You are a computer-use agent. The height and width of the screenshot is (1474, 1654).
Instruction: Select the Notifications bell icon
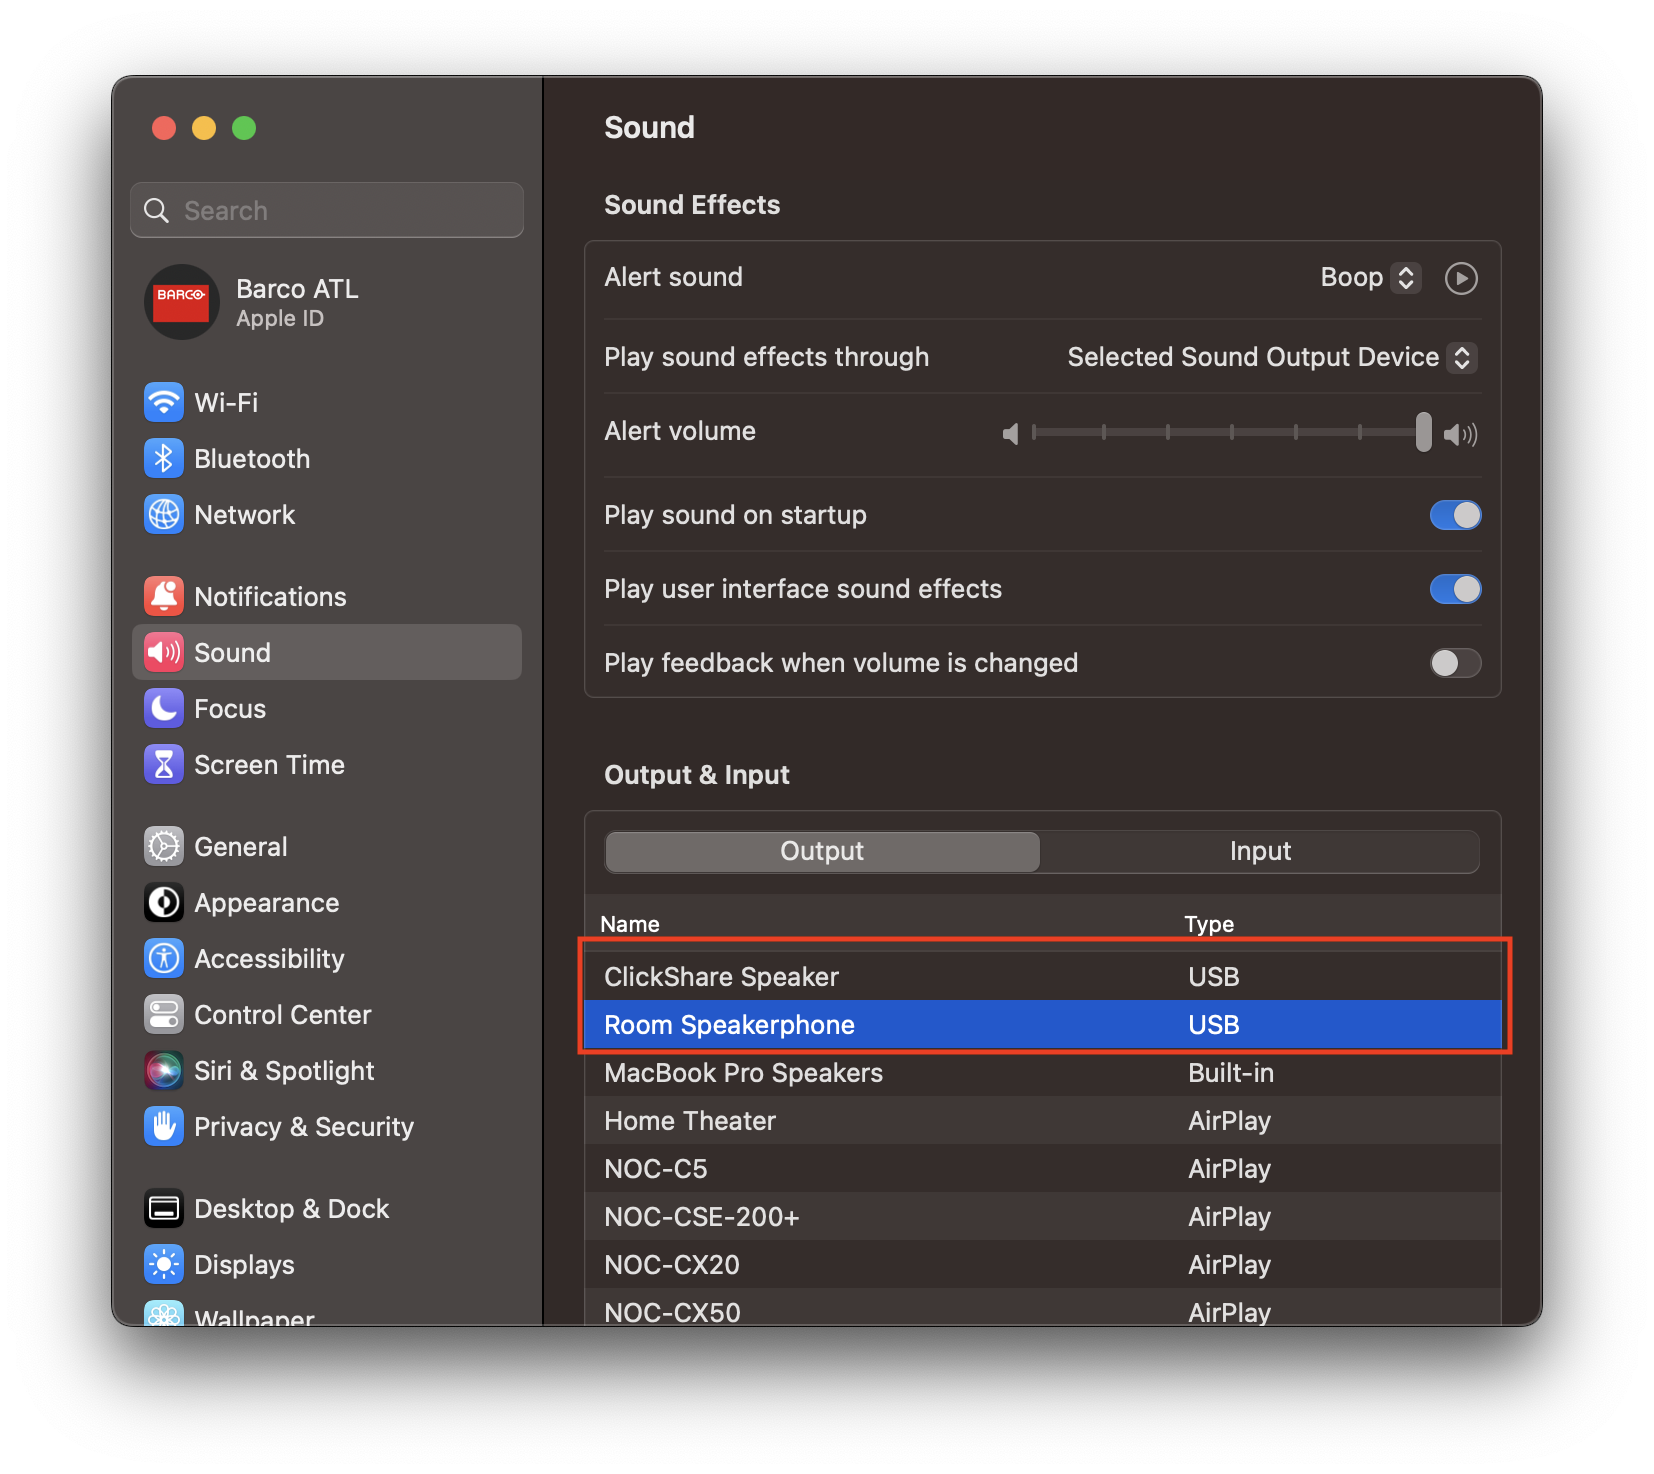click(164, 597)
